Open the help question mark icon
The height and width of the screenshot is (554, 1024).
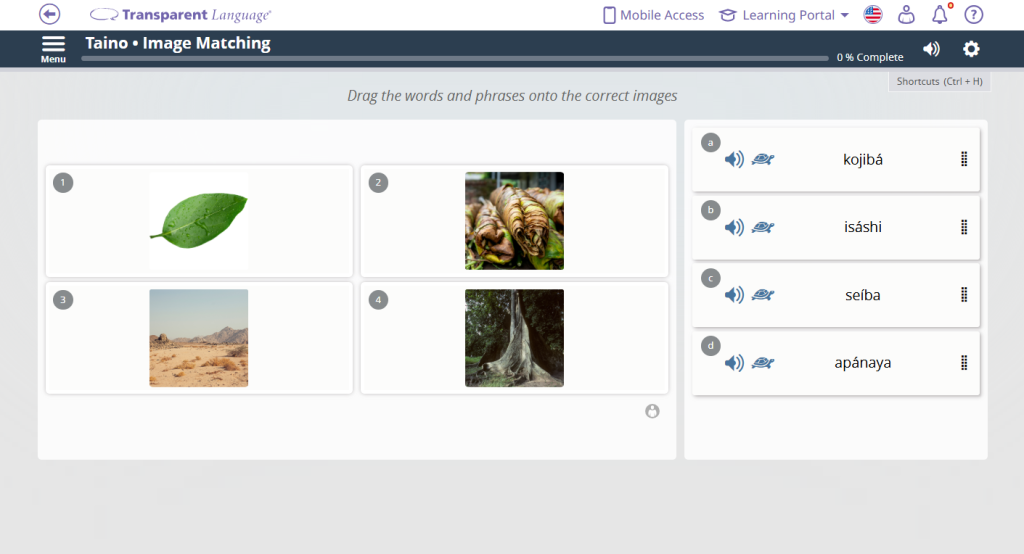973,15
